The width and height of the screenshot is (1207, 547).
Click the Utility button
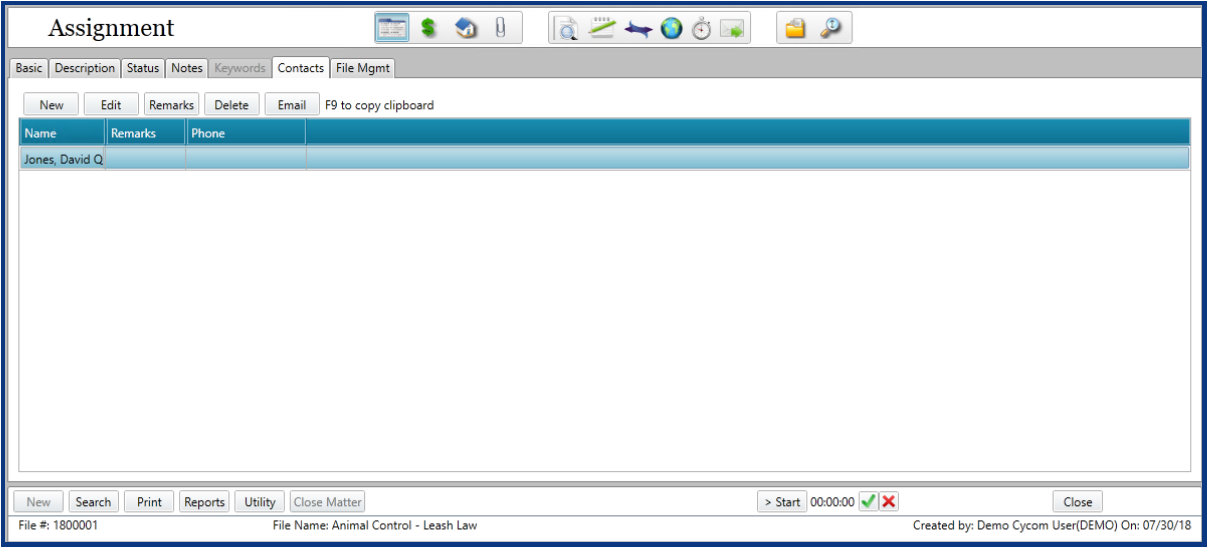(260, 502)
